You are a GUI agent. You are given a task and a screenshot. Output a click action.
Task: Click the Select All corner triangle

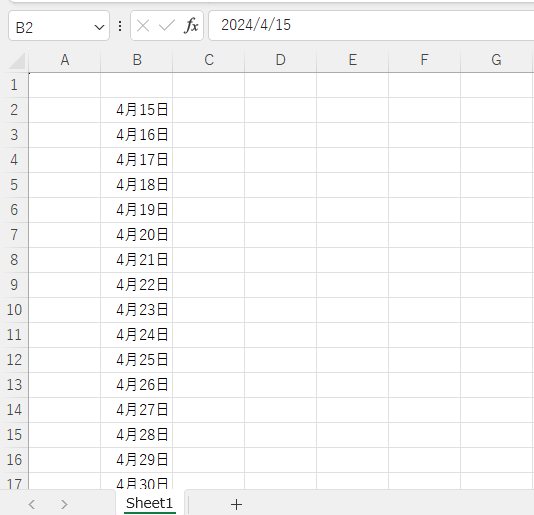[17, 61]
